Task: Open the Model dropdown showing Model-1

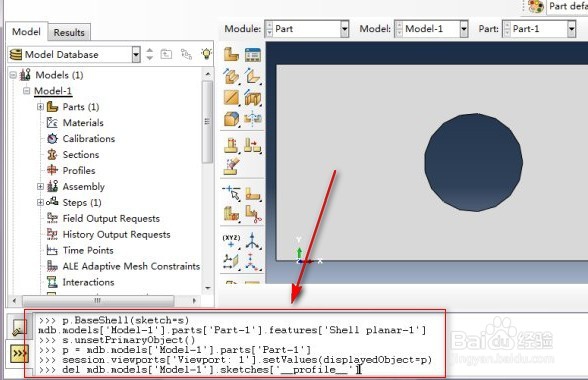Action: (464, 29)
